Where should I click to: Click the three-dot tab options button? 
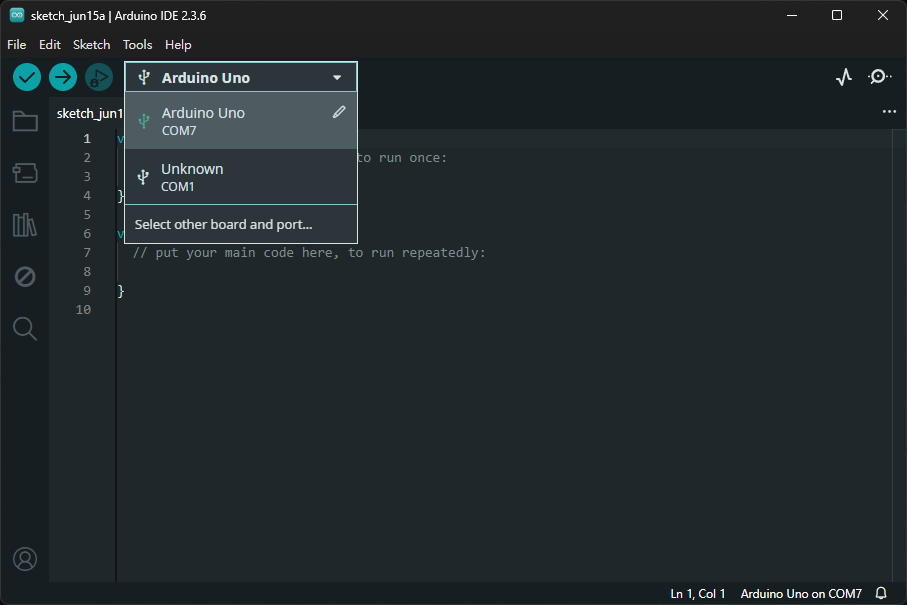pyautogui.click(x=889, y=112)
